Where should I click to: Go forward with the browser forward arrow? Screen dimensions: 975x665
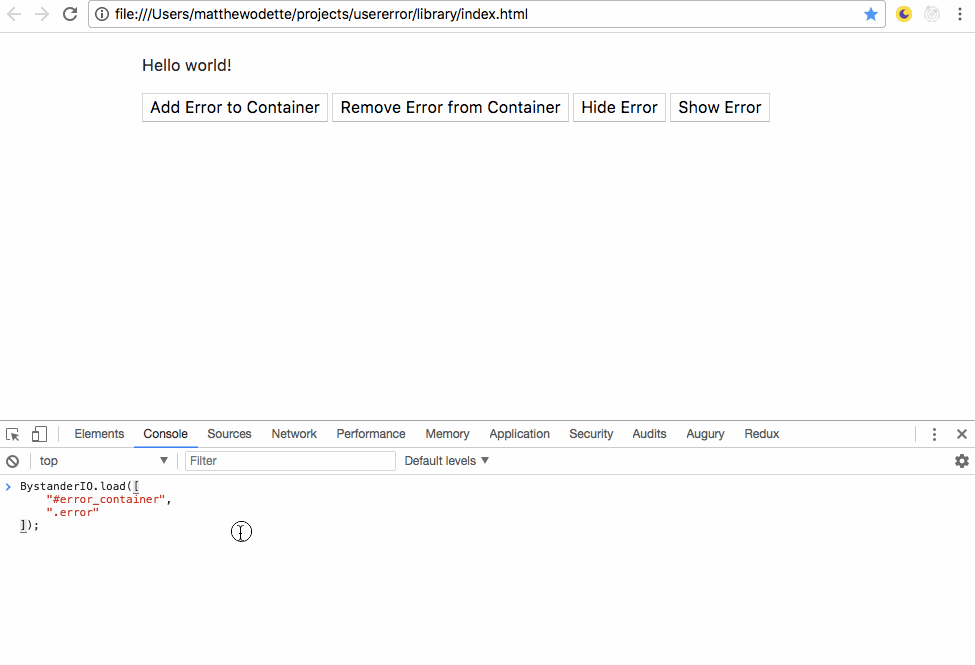tap(42, 14)
